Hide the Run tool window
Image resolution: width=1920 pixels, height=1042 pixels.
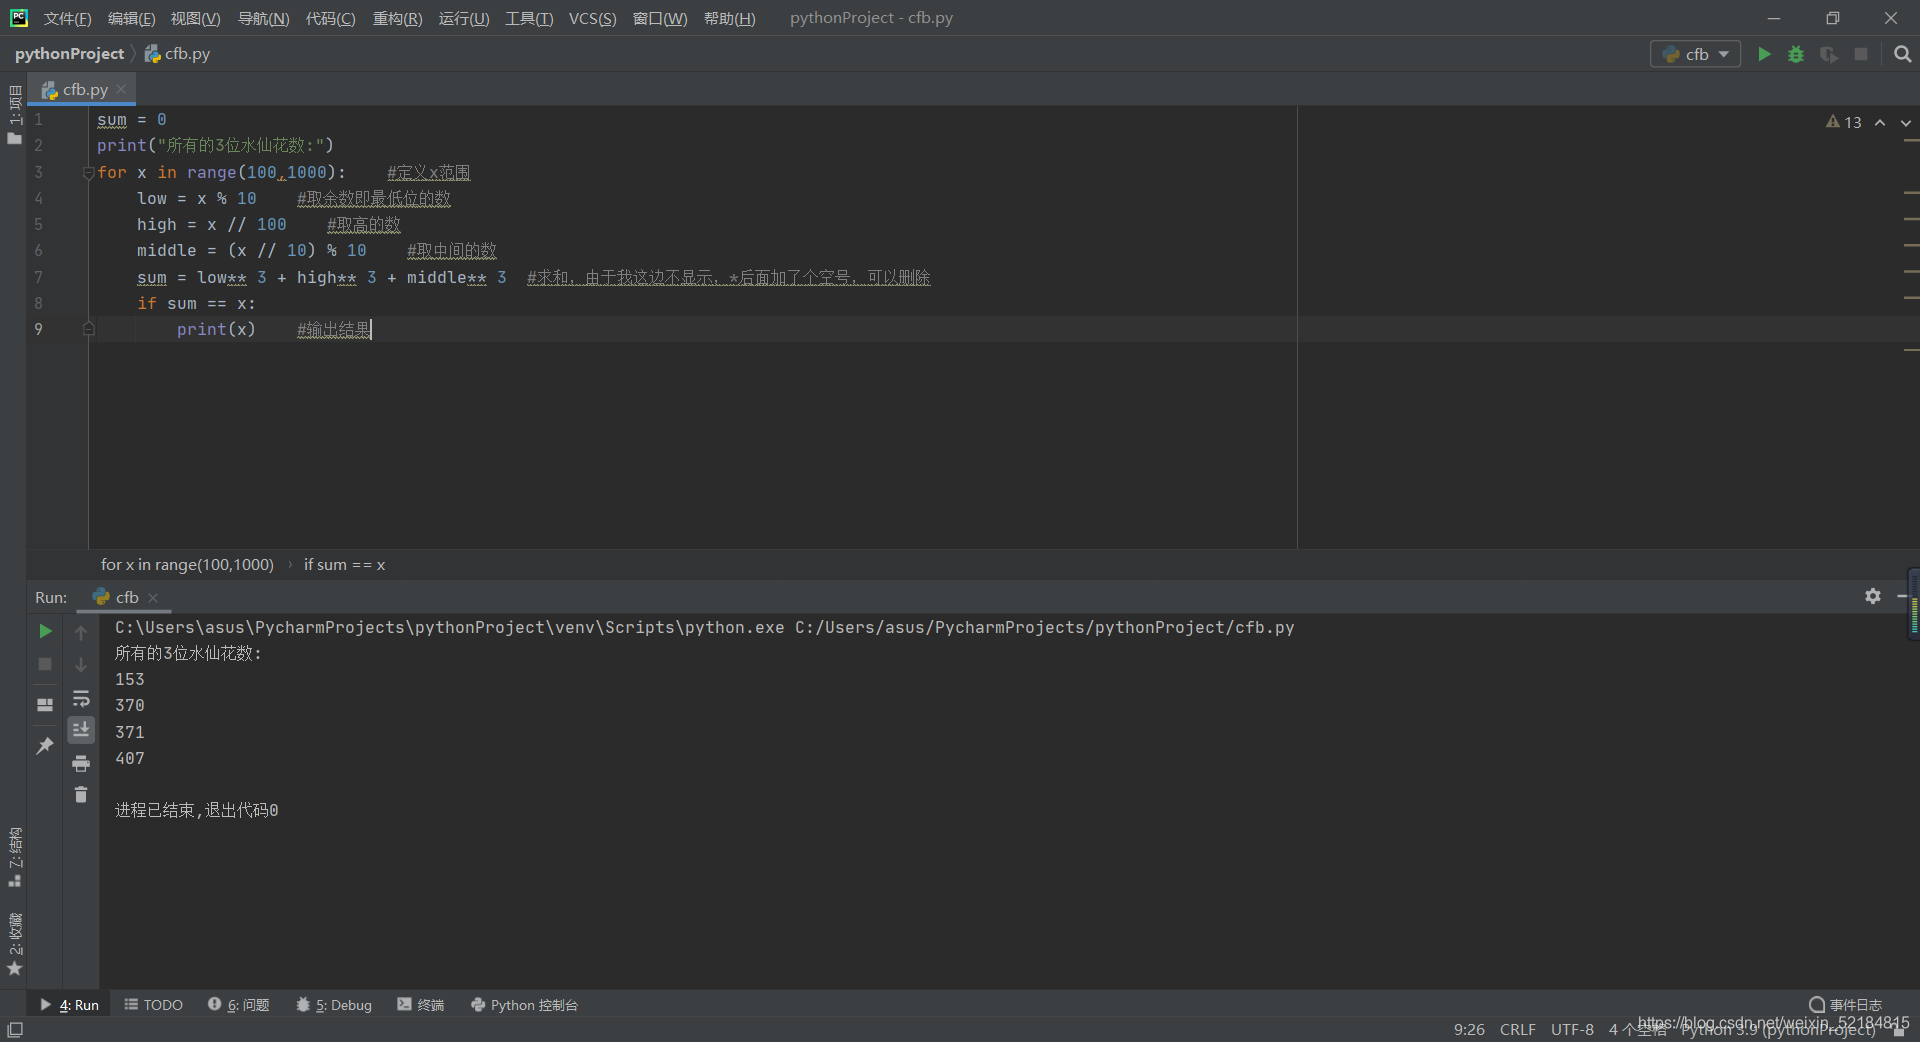coord(1903,596)
